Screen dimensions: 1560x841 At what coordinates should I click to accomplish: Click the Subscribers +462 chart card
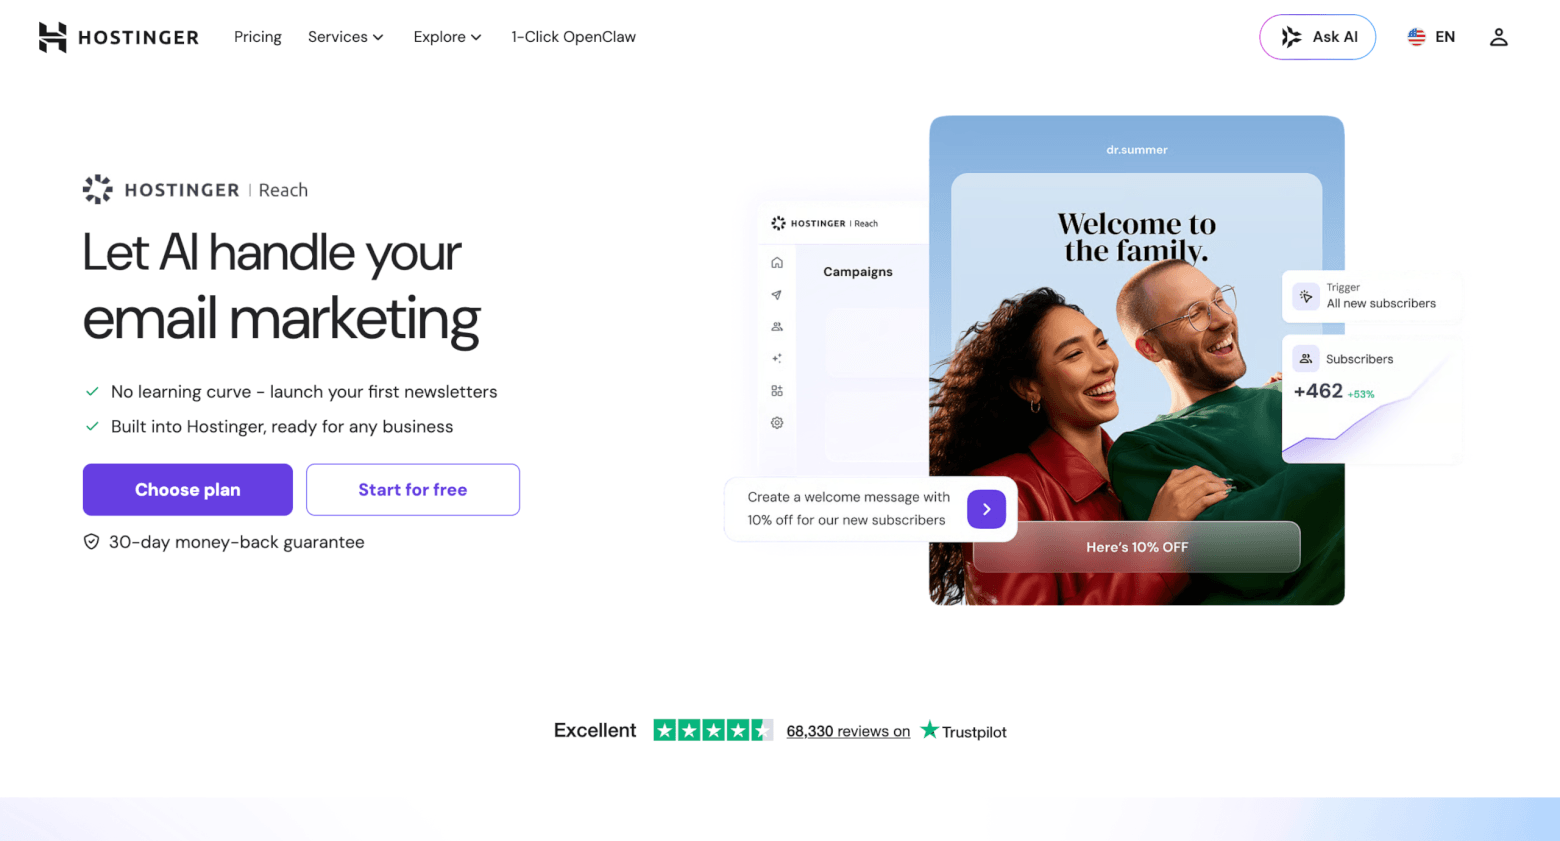click(x=1370, y=399)
